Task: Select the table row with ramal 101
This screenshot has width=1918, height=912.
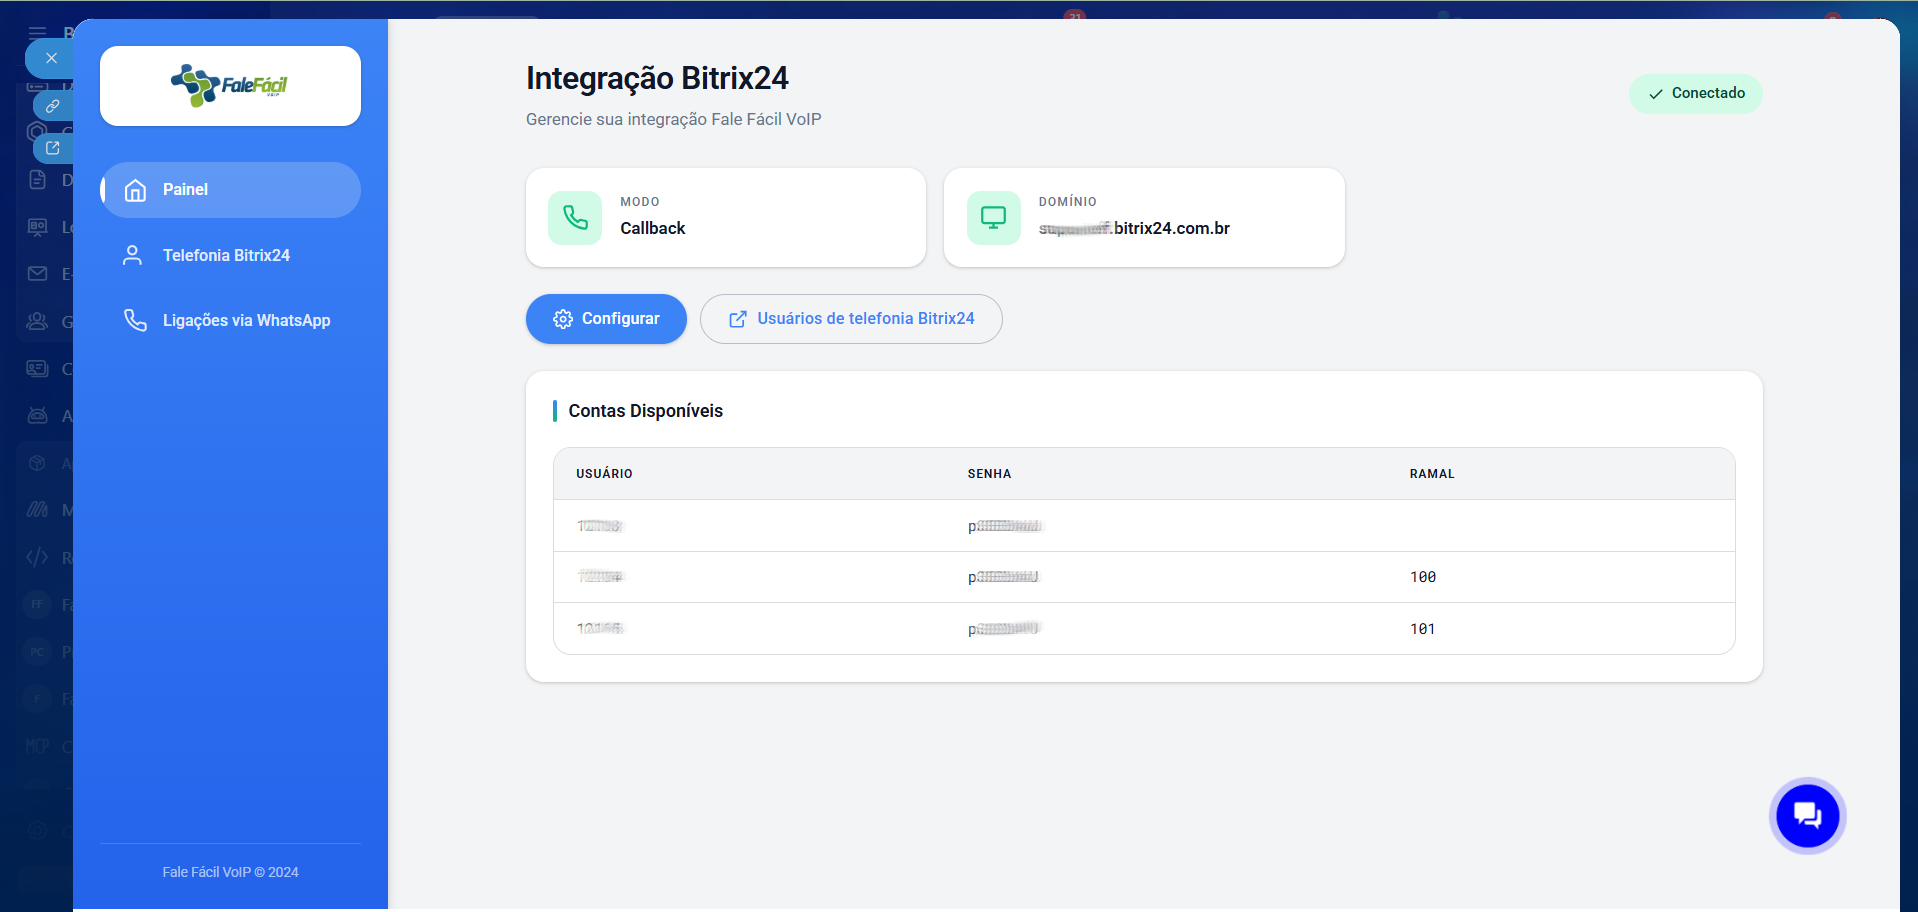Action: tap(1143, 629)
